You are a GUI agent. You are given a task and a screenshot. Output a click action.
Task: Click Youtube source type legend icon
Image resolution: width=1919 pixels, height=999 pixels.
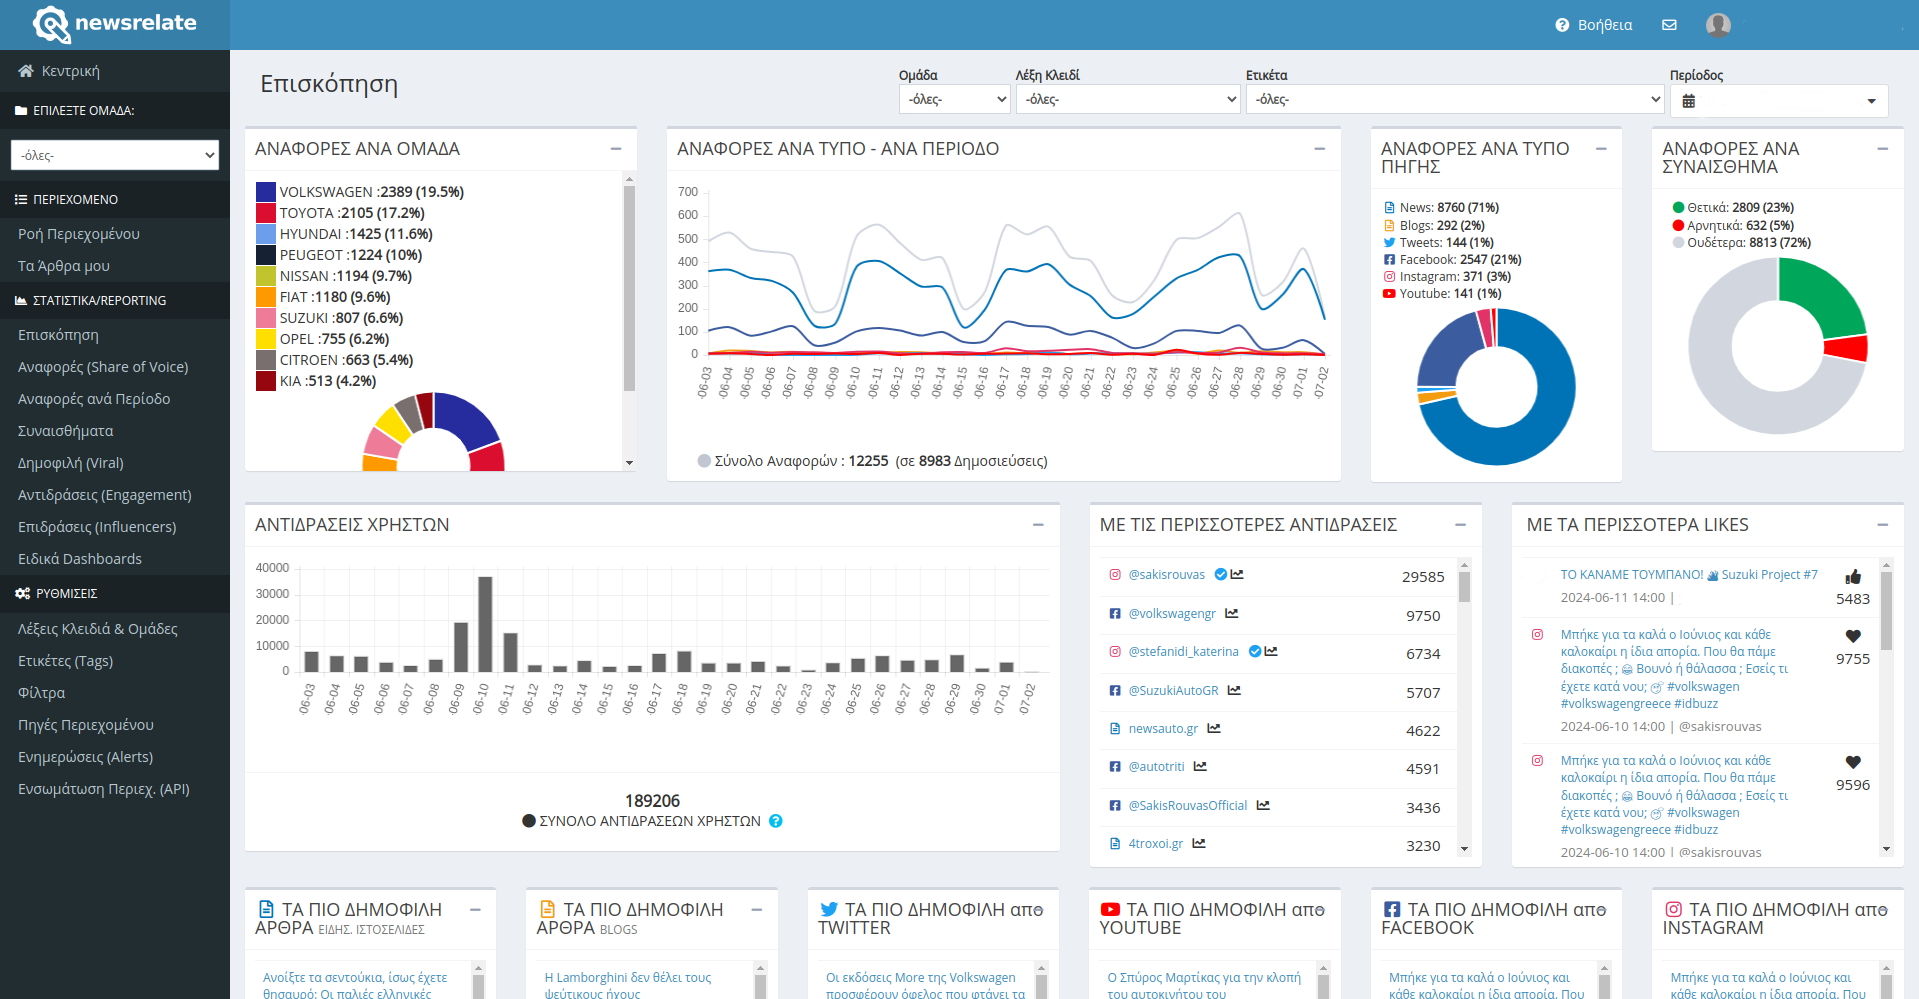[x=1389, y=294]
